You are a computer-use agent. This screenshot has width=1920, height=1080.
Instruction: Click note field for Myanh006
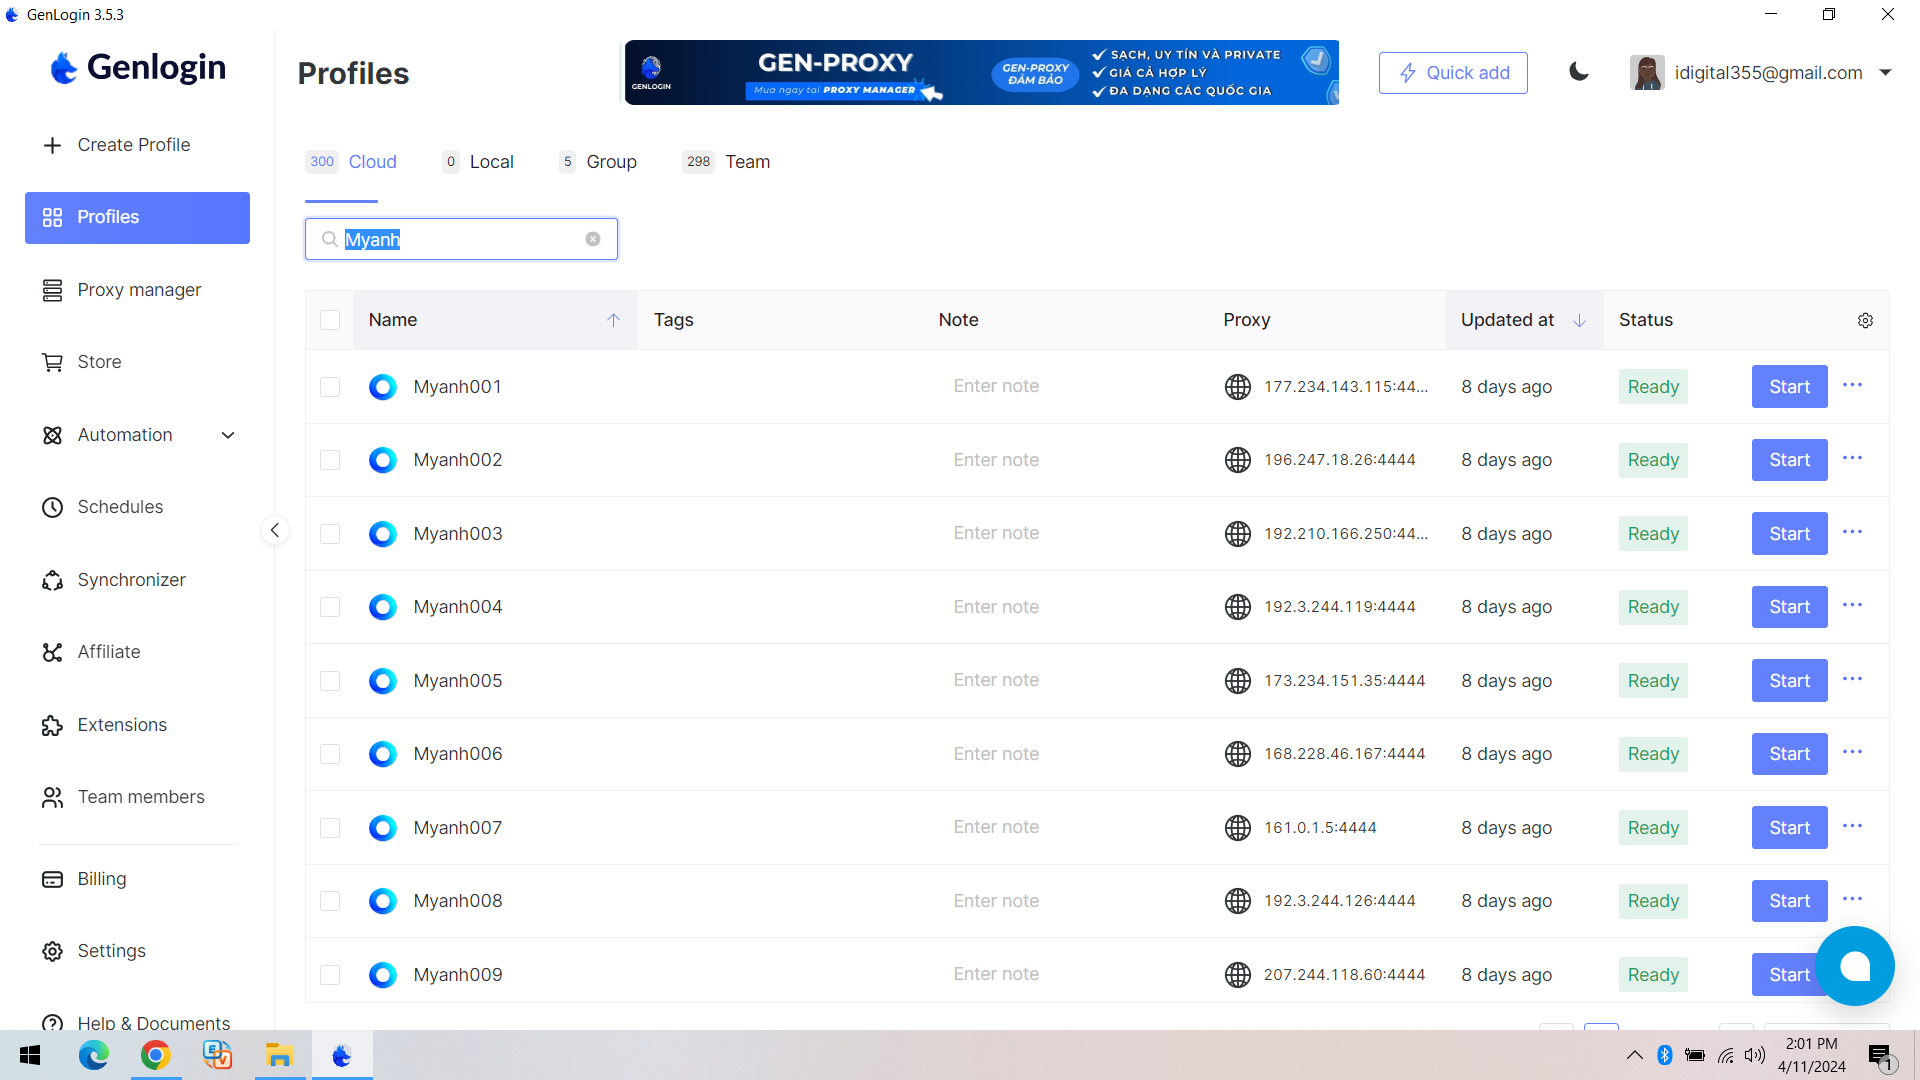coord(996,754)
